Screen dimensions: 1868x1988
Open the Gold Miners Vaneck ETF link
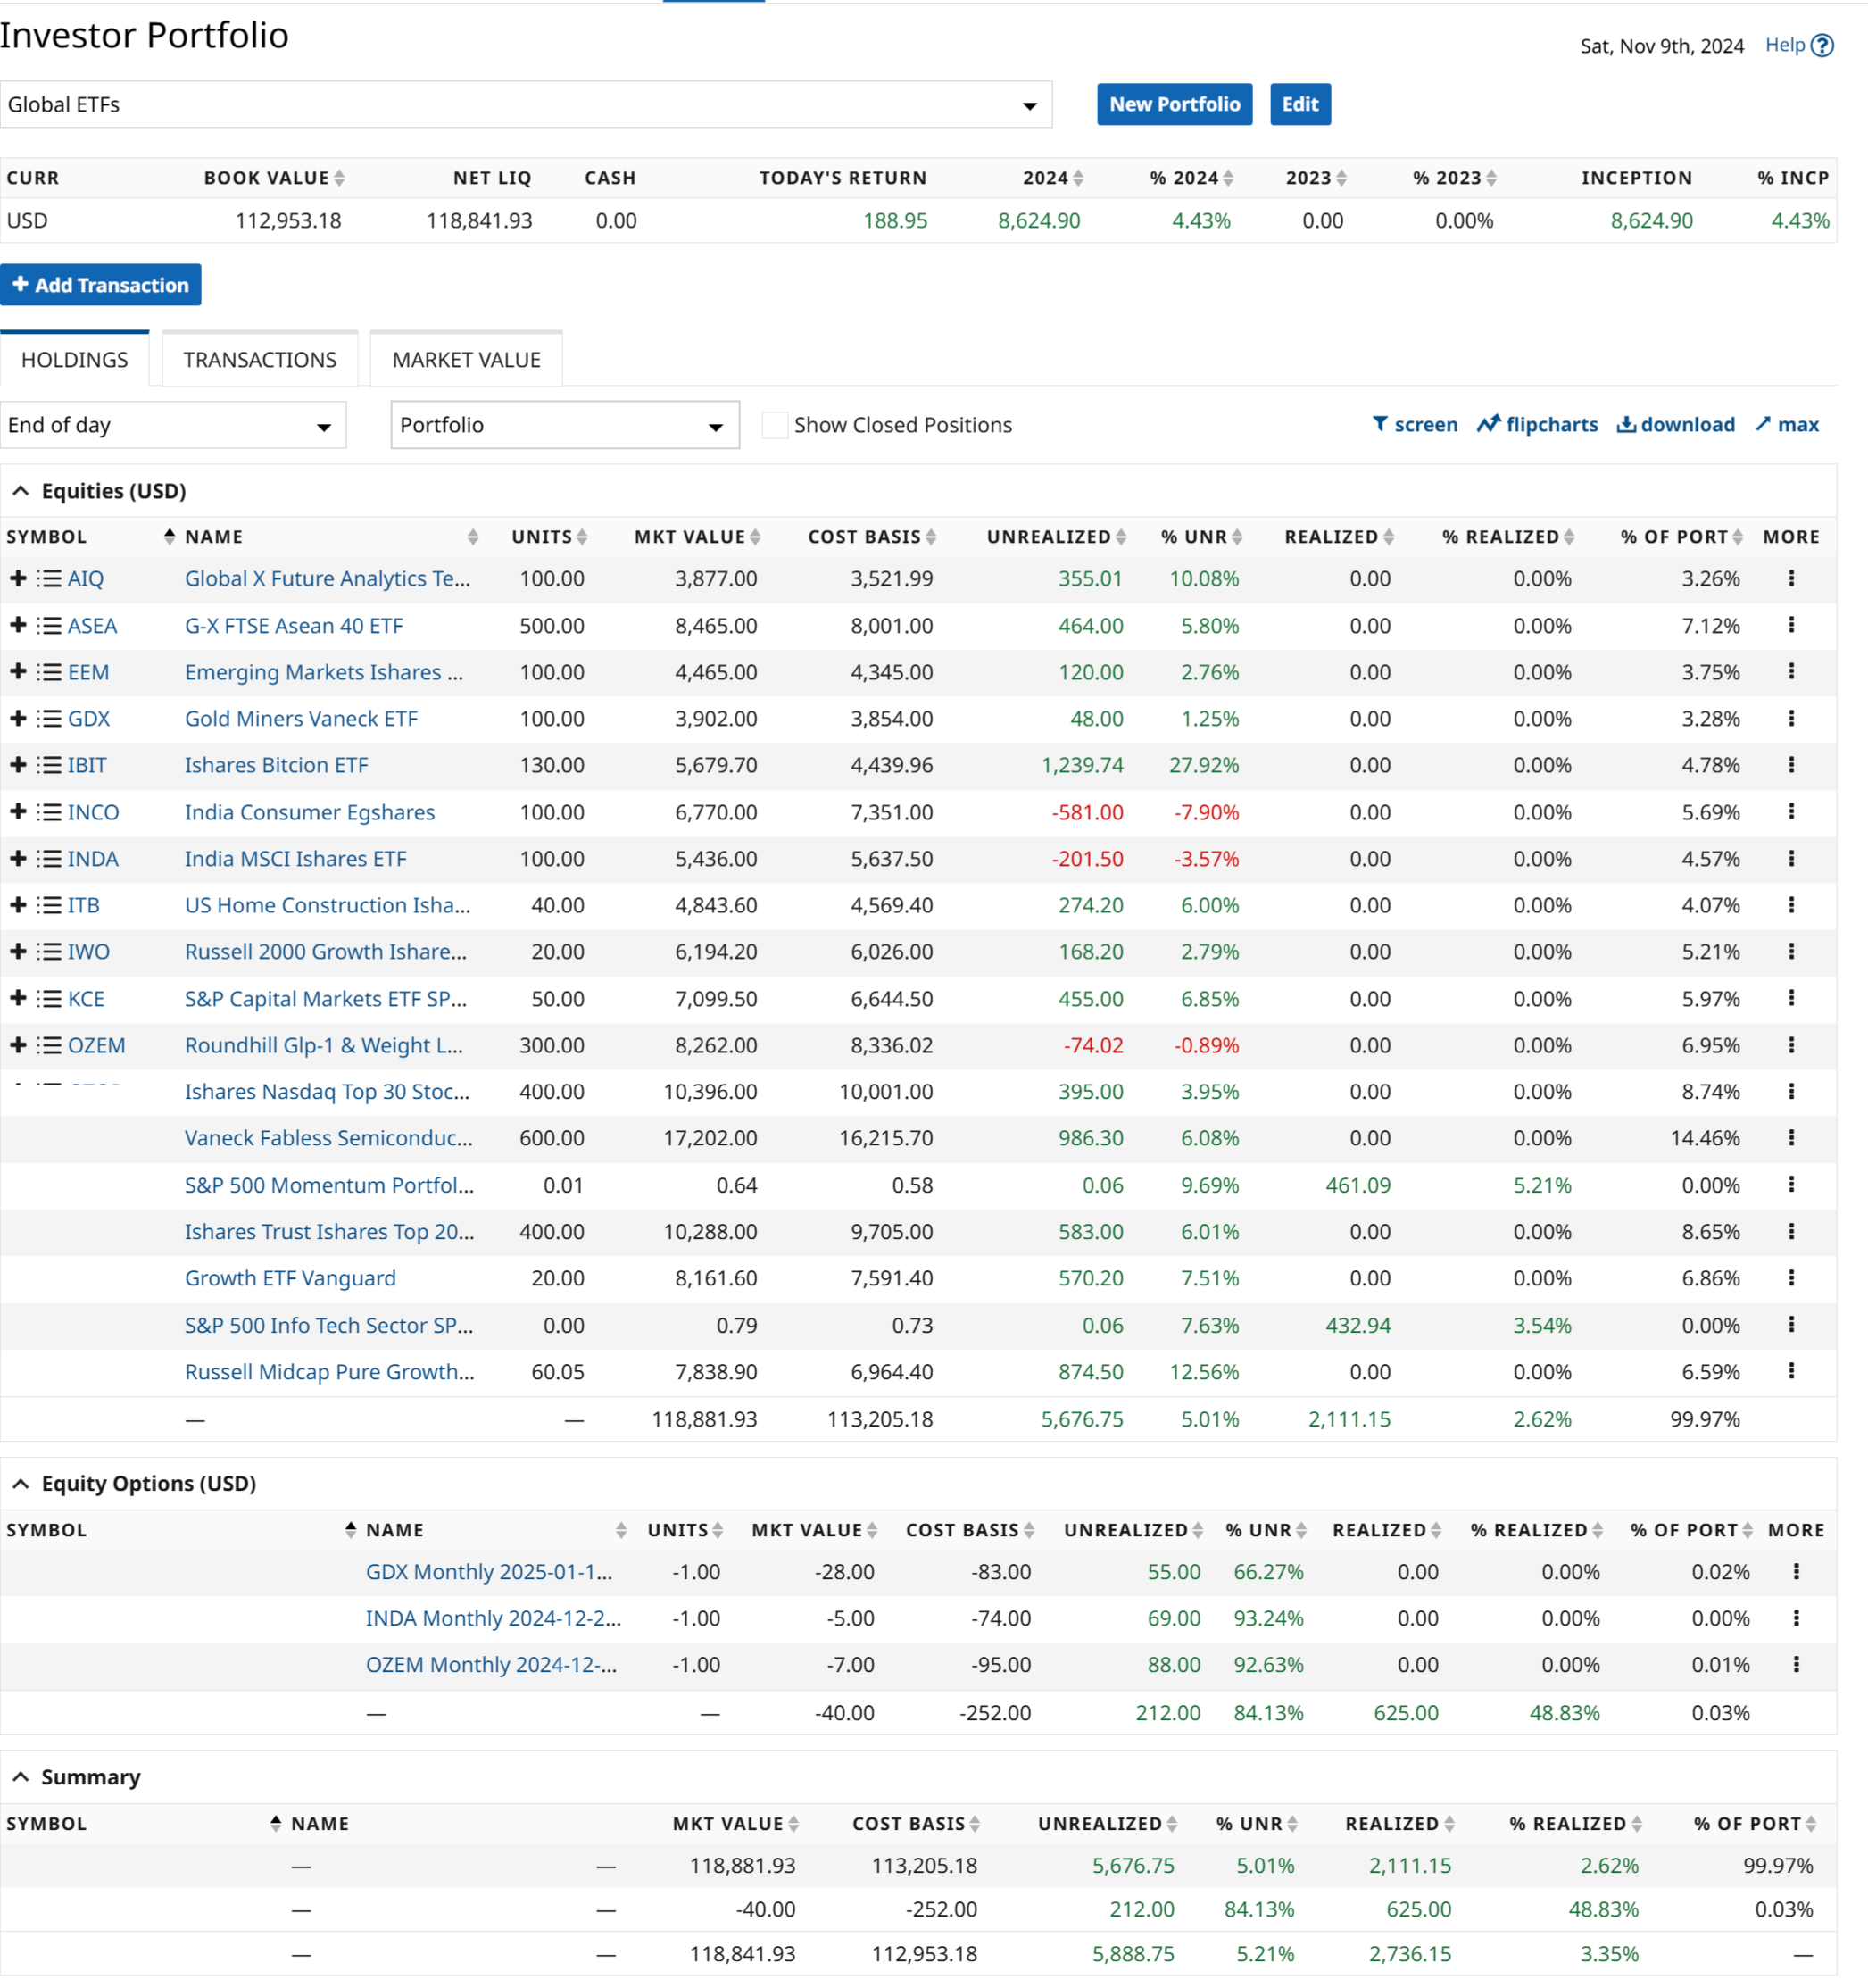[301, 719]
